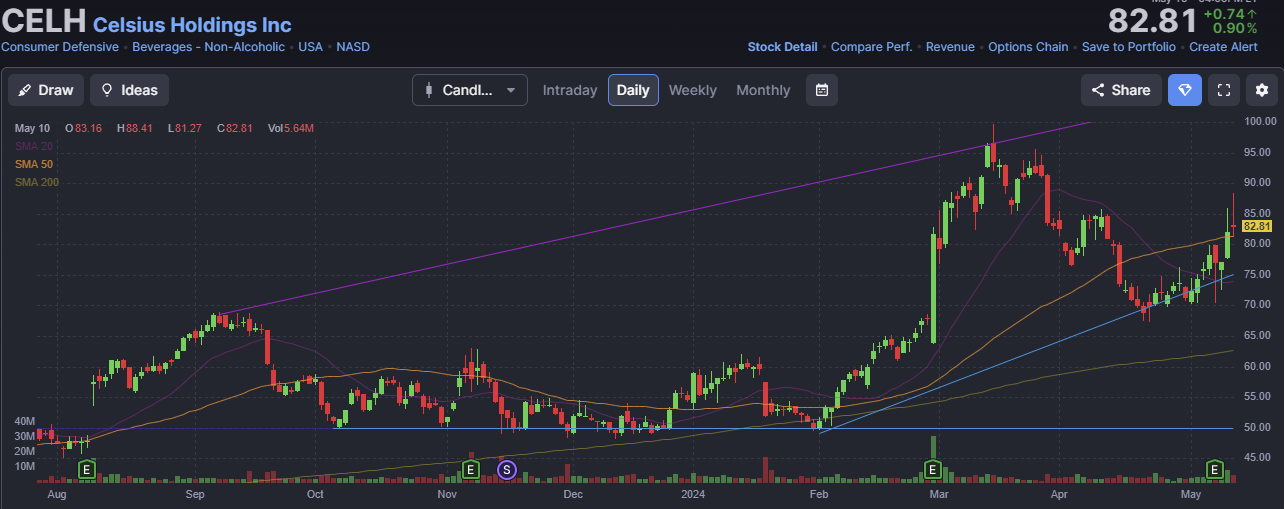Screen dimensions: 1285x509
Task: Click the November earnings E marker
Action: click(471, 468)
